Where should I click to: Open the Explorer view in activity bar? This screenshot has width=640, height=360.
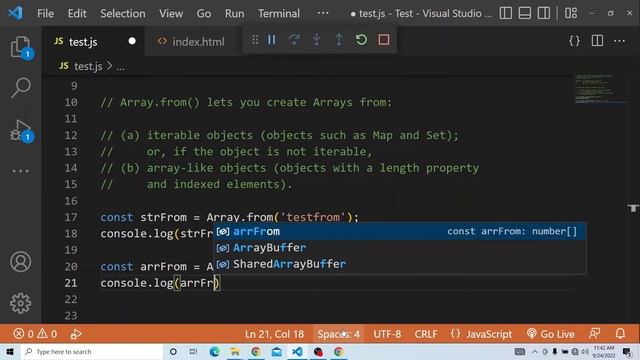(20, 47)
